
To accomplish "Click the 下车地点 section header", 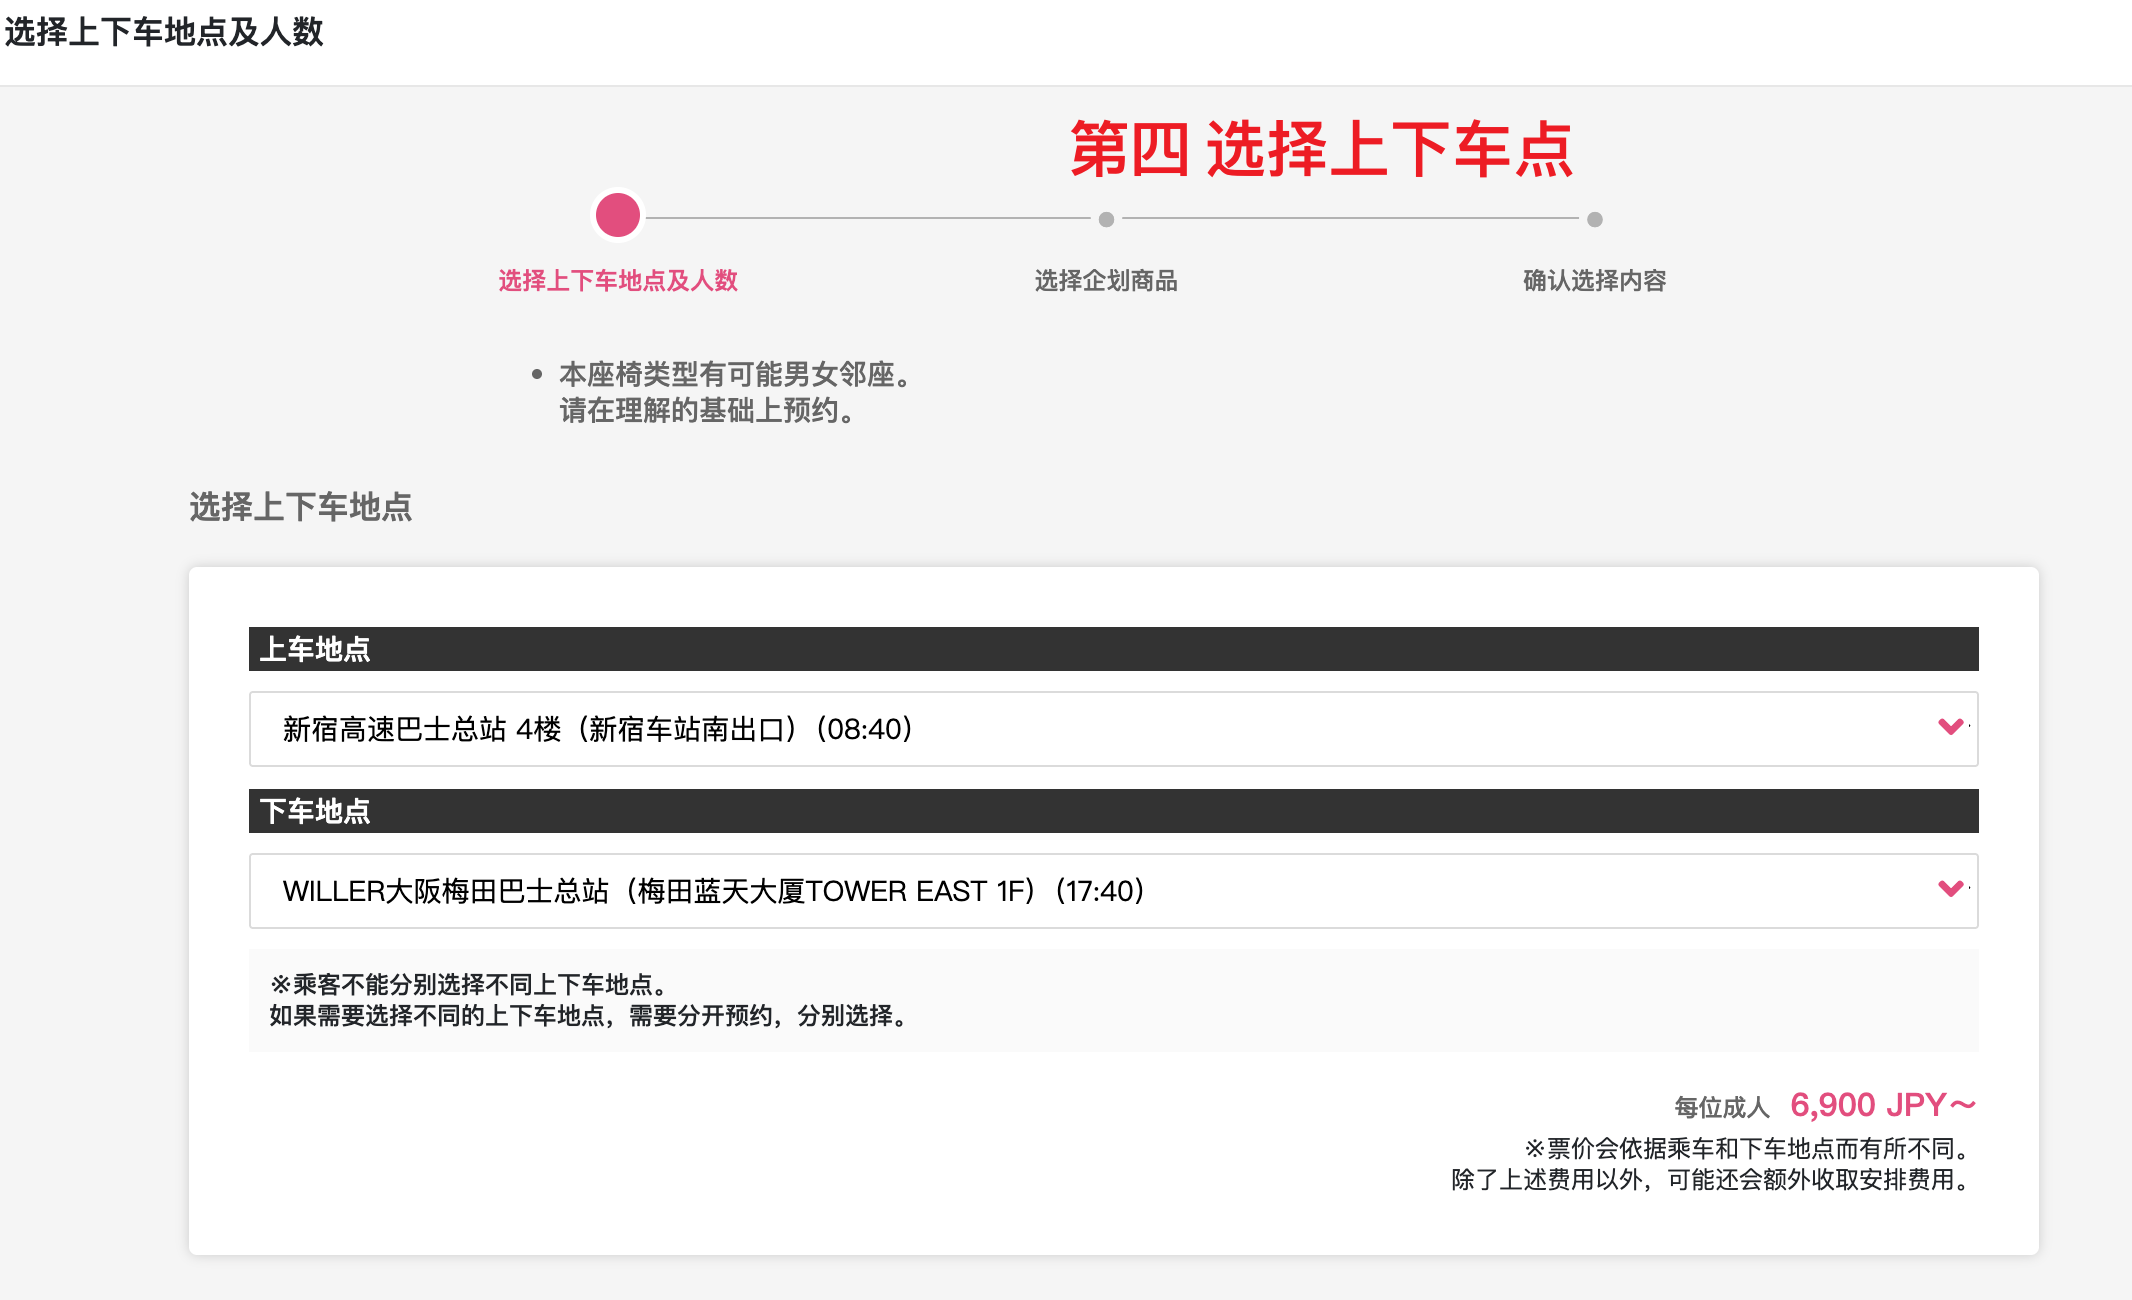I will [1113, 811].
